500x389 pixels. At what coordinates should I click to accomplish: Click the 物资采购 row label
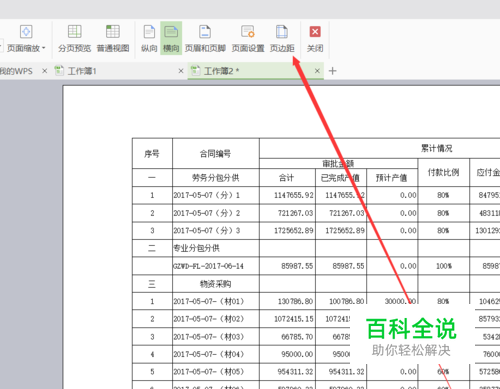click(215, 284)
